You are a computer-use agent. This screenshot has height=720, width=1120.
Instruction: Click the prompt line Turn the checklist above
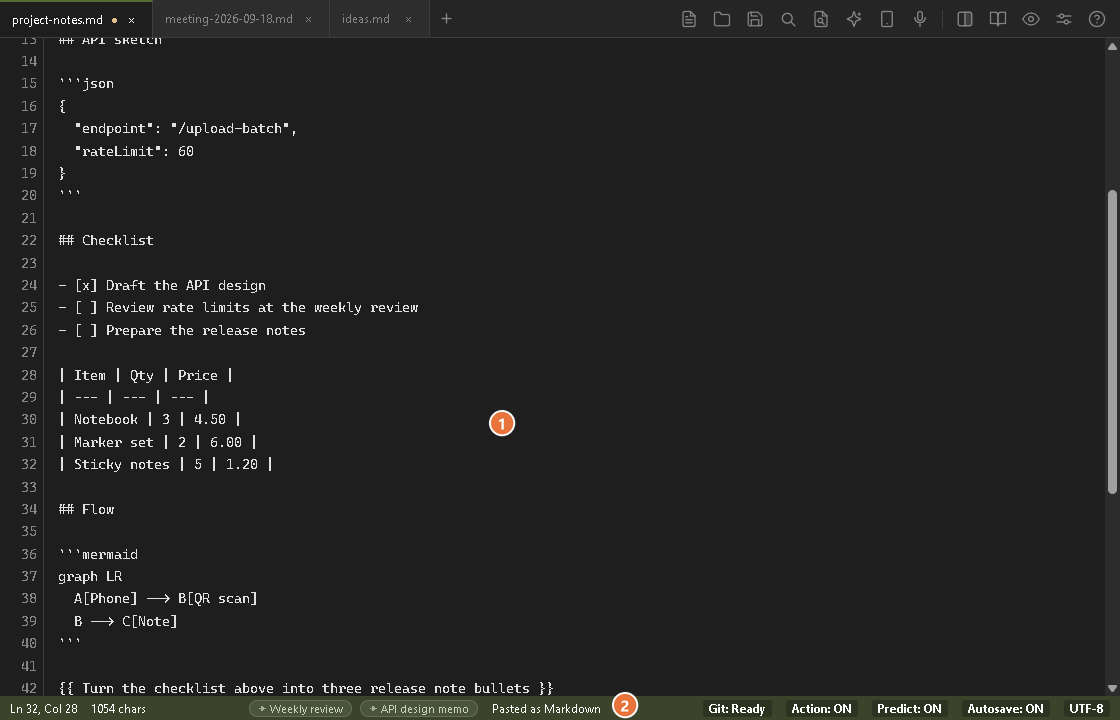[306, 688]
